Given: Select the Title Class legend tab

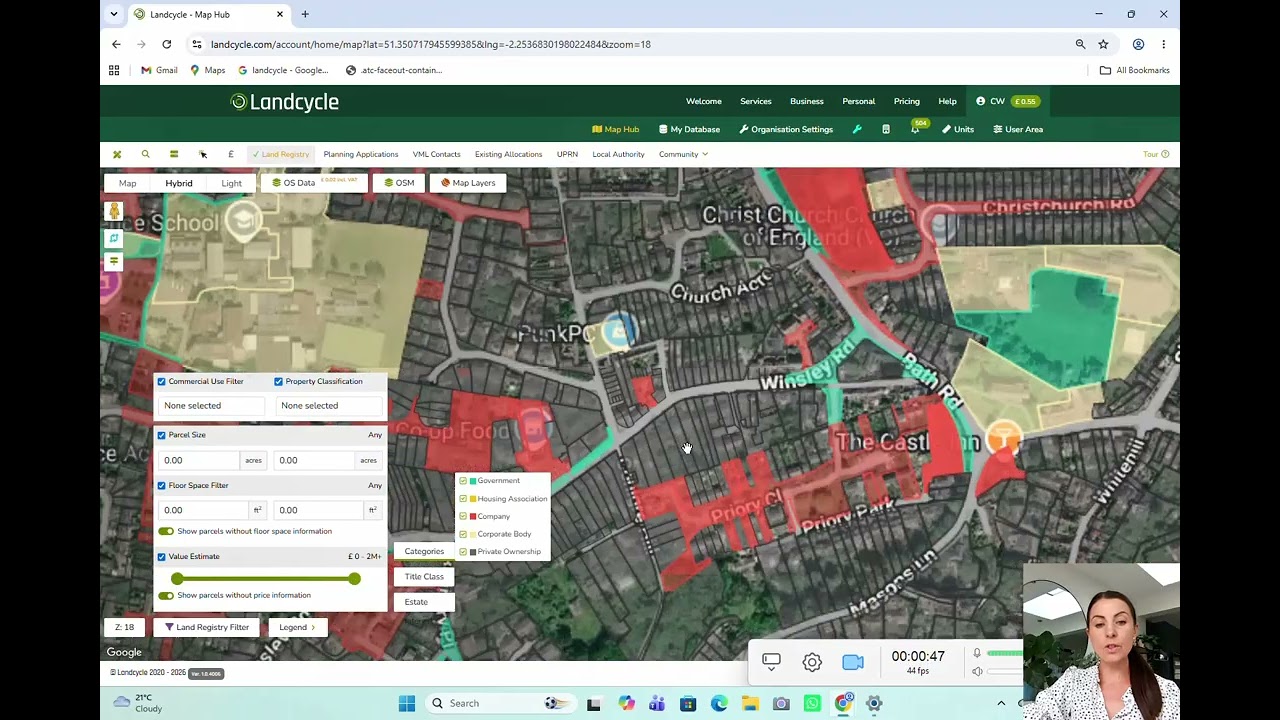Looking at the screenshot, I should [x=424, y=576].
